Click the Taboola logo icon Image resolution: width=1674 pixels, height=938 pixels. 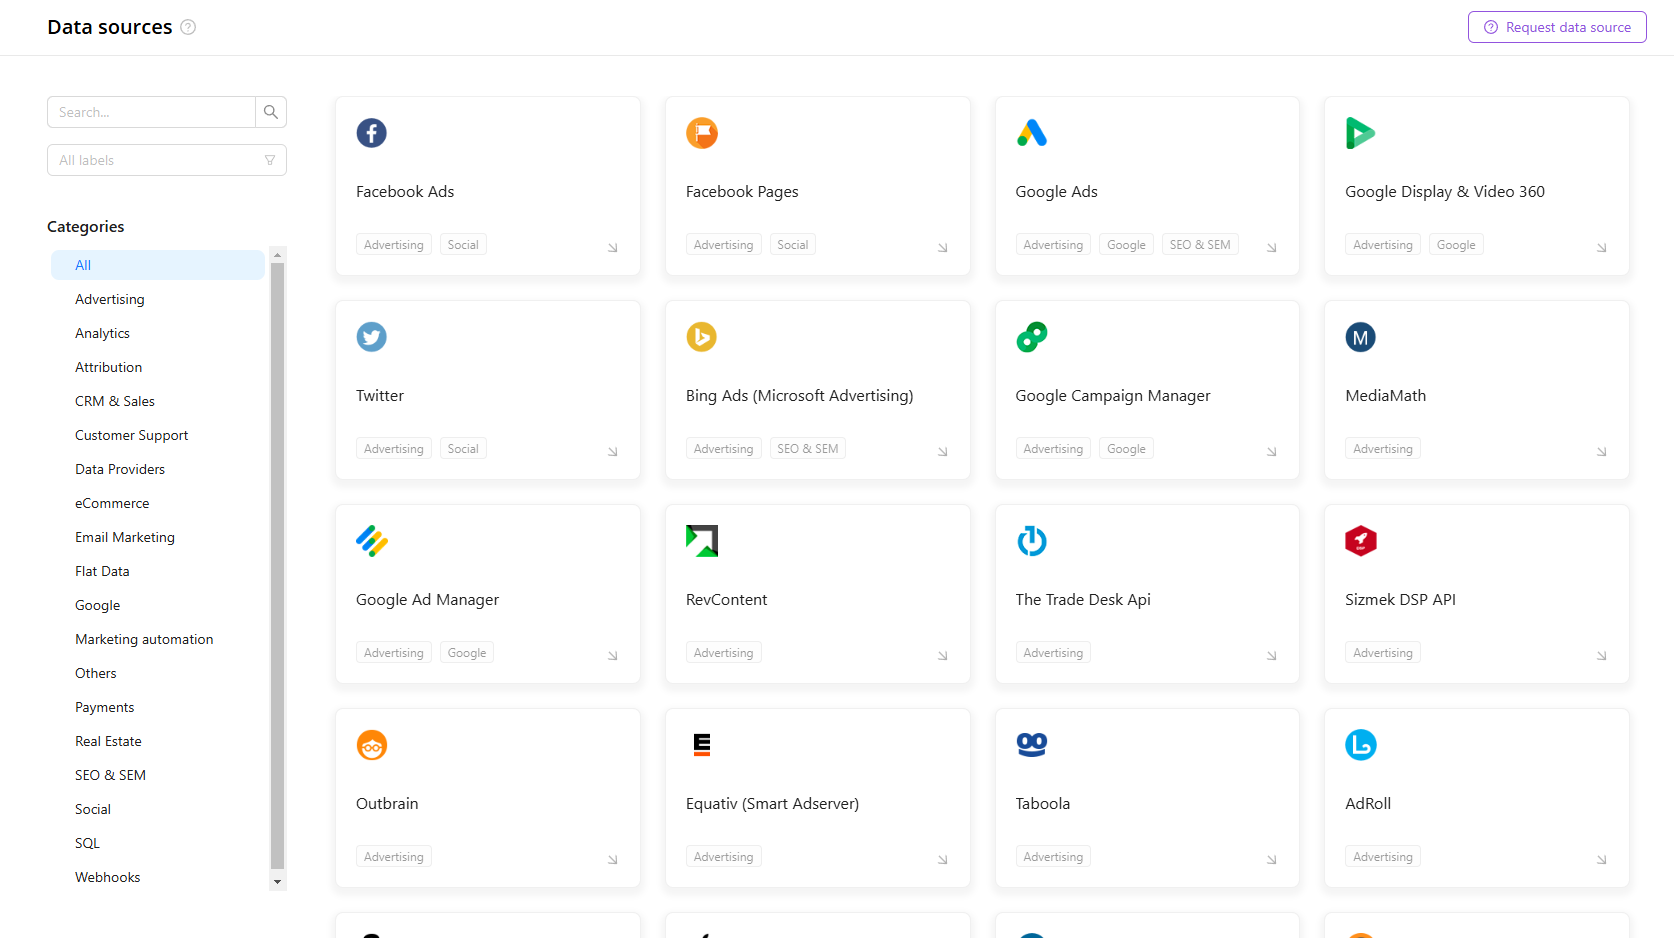(x=1031, y=745)
